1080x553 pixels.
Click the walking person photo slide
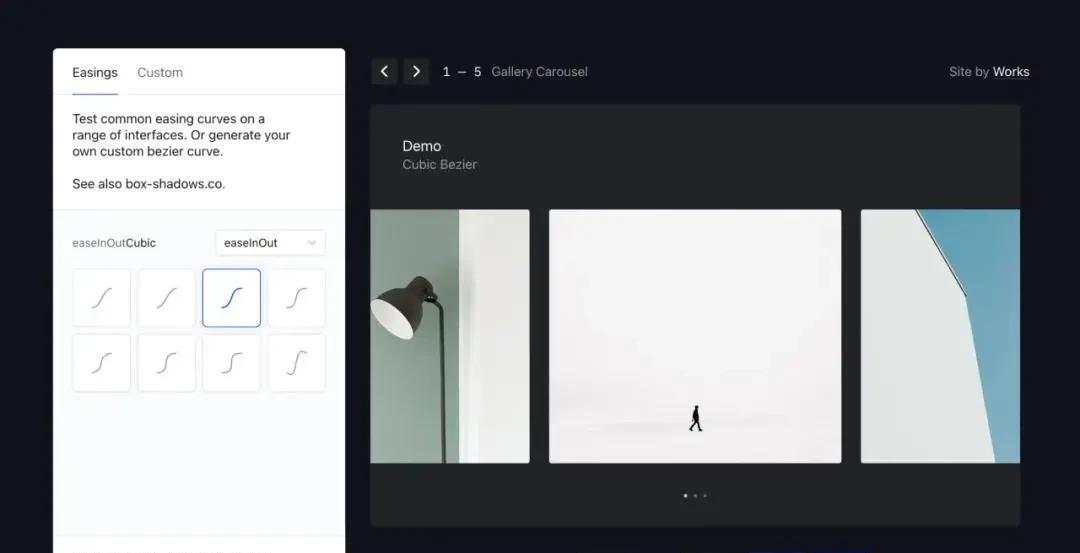tap(695, 336)
